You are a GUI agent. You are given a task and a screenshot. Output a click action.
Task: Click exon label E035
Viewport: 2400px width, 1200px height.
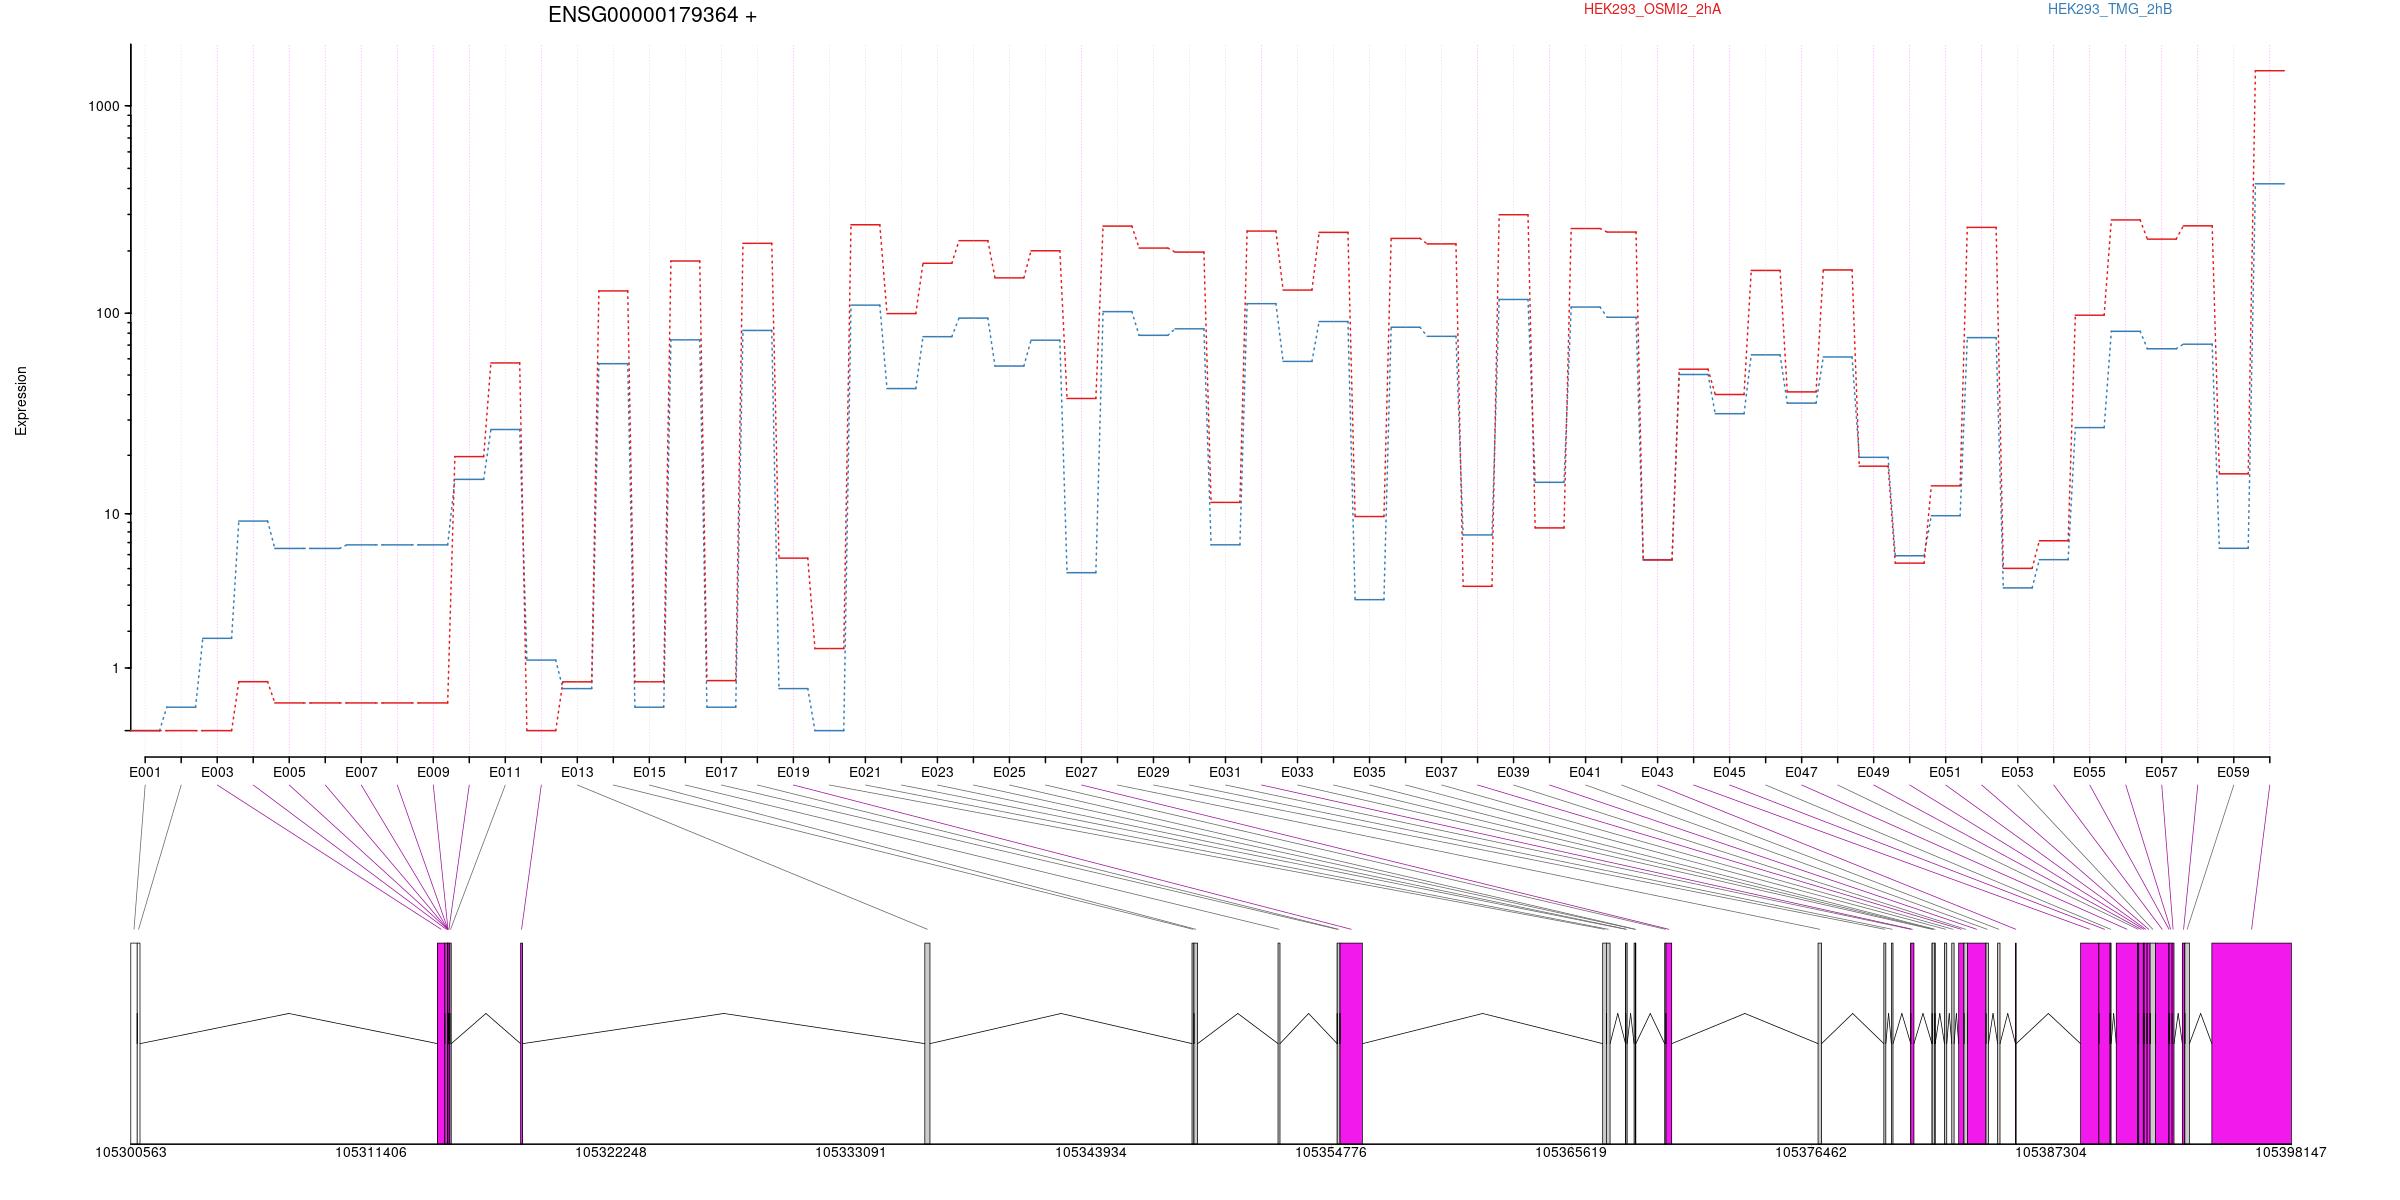(x=1369, y=772)
